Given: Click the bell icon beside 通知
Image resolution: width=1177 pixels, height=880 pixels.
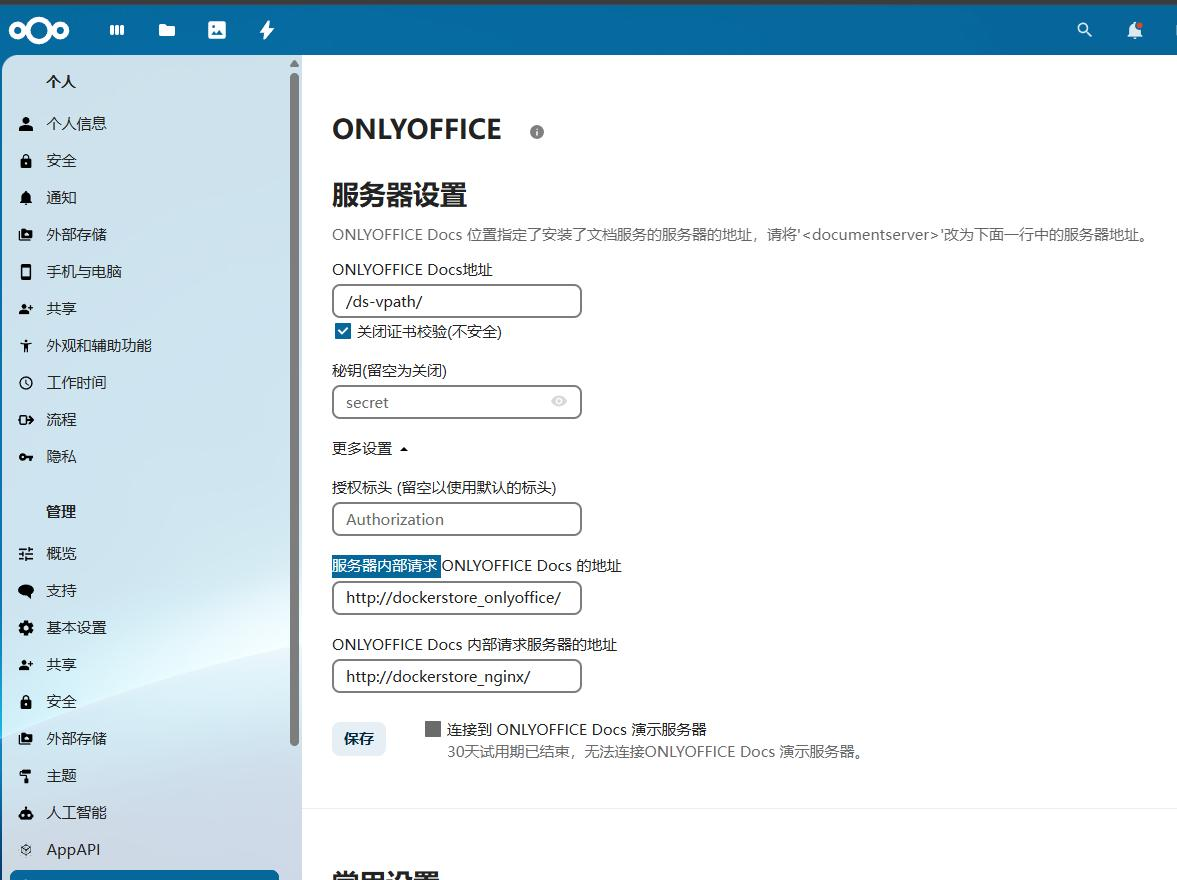Looking at the screenshot, I should click(26, 197).
